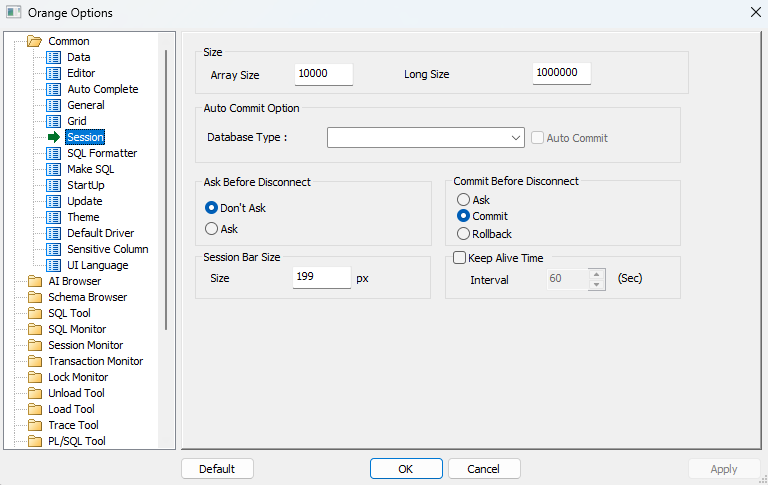Click the Theme page icon
Image resolution: width=768 pixels, height=485 pixels.
pos(53,217)
